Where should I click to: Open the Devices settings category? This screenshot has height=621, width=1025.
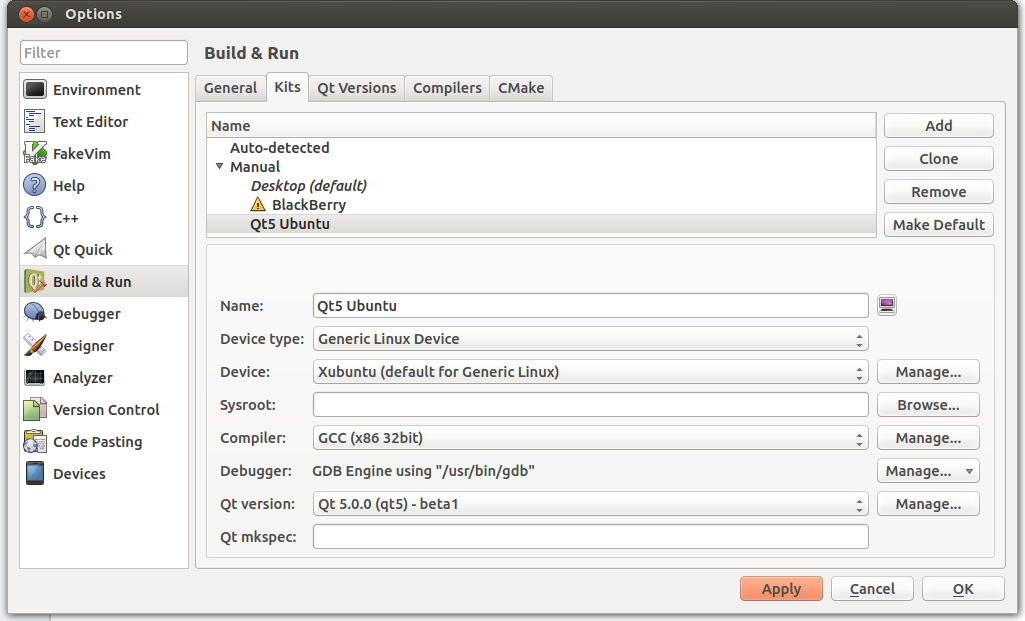[104, 473]
